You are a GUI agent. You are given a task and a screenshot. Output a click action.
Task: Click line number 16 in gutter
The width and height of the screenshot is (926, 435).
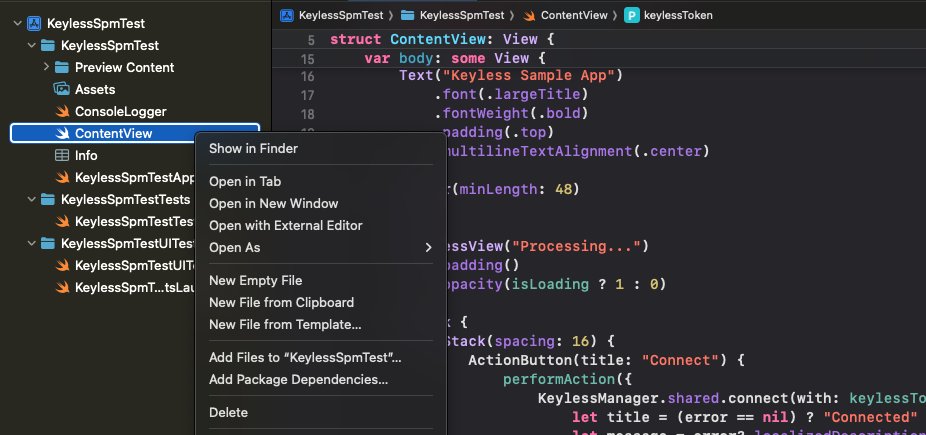click(x=308, y=77)
